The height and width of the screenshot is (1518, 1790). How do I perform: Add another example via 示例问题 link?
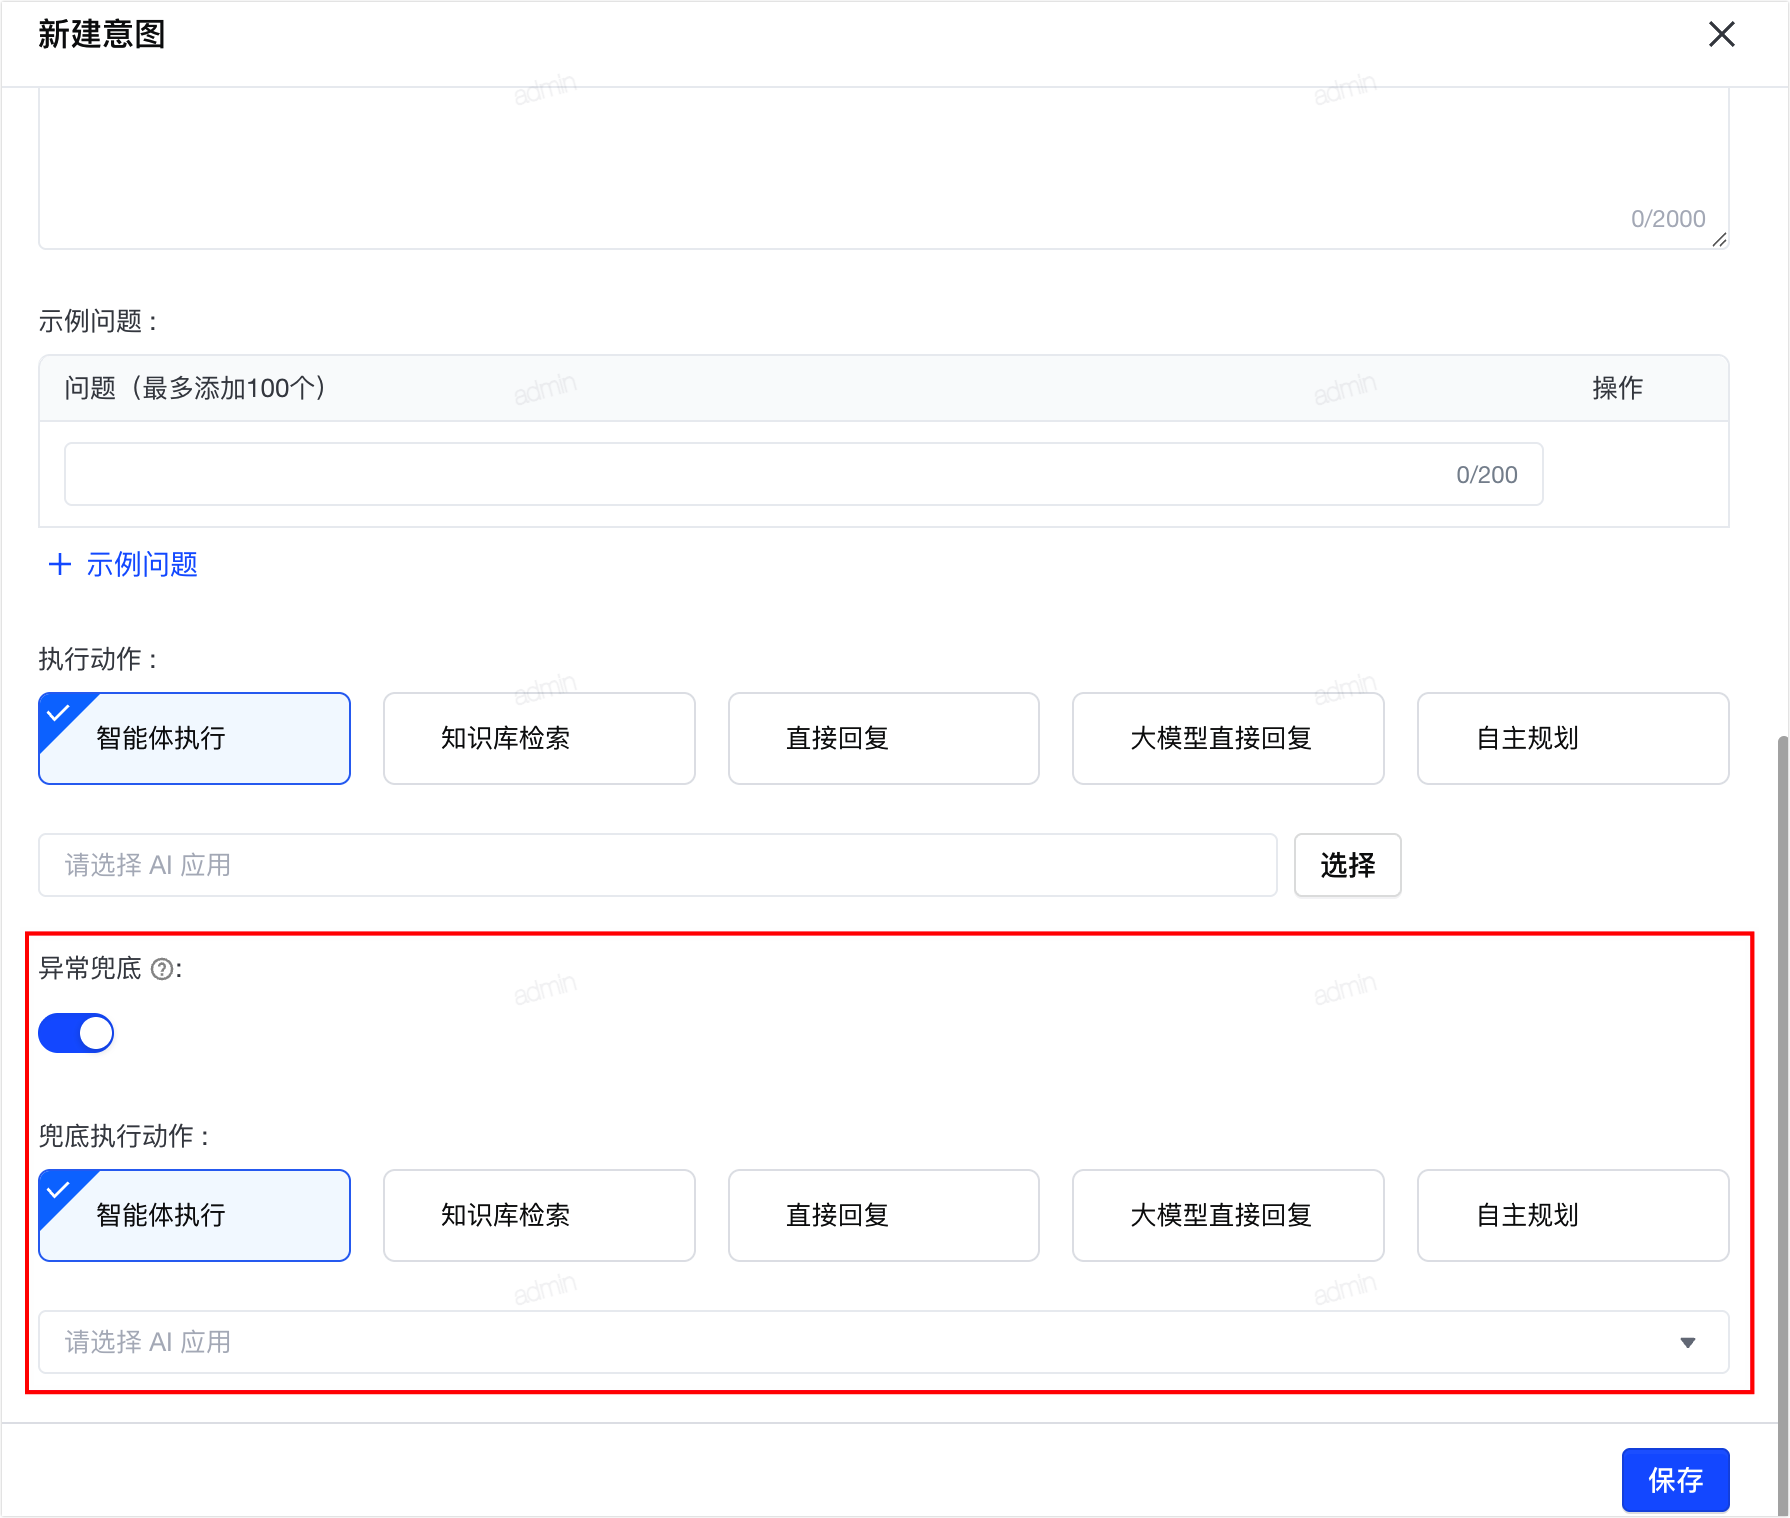pyautogui.click(x=142, y=565)
